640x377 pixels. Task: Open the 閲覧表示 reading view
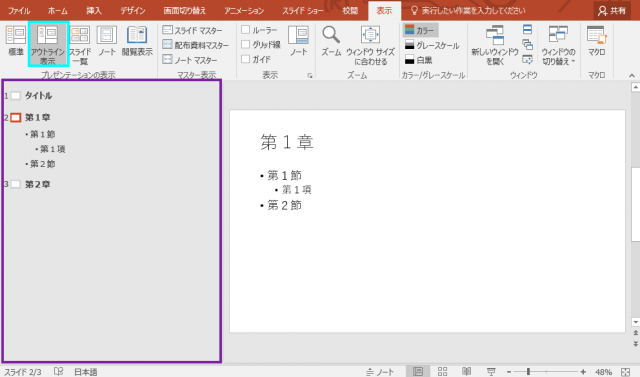137,41
